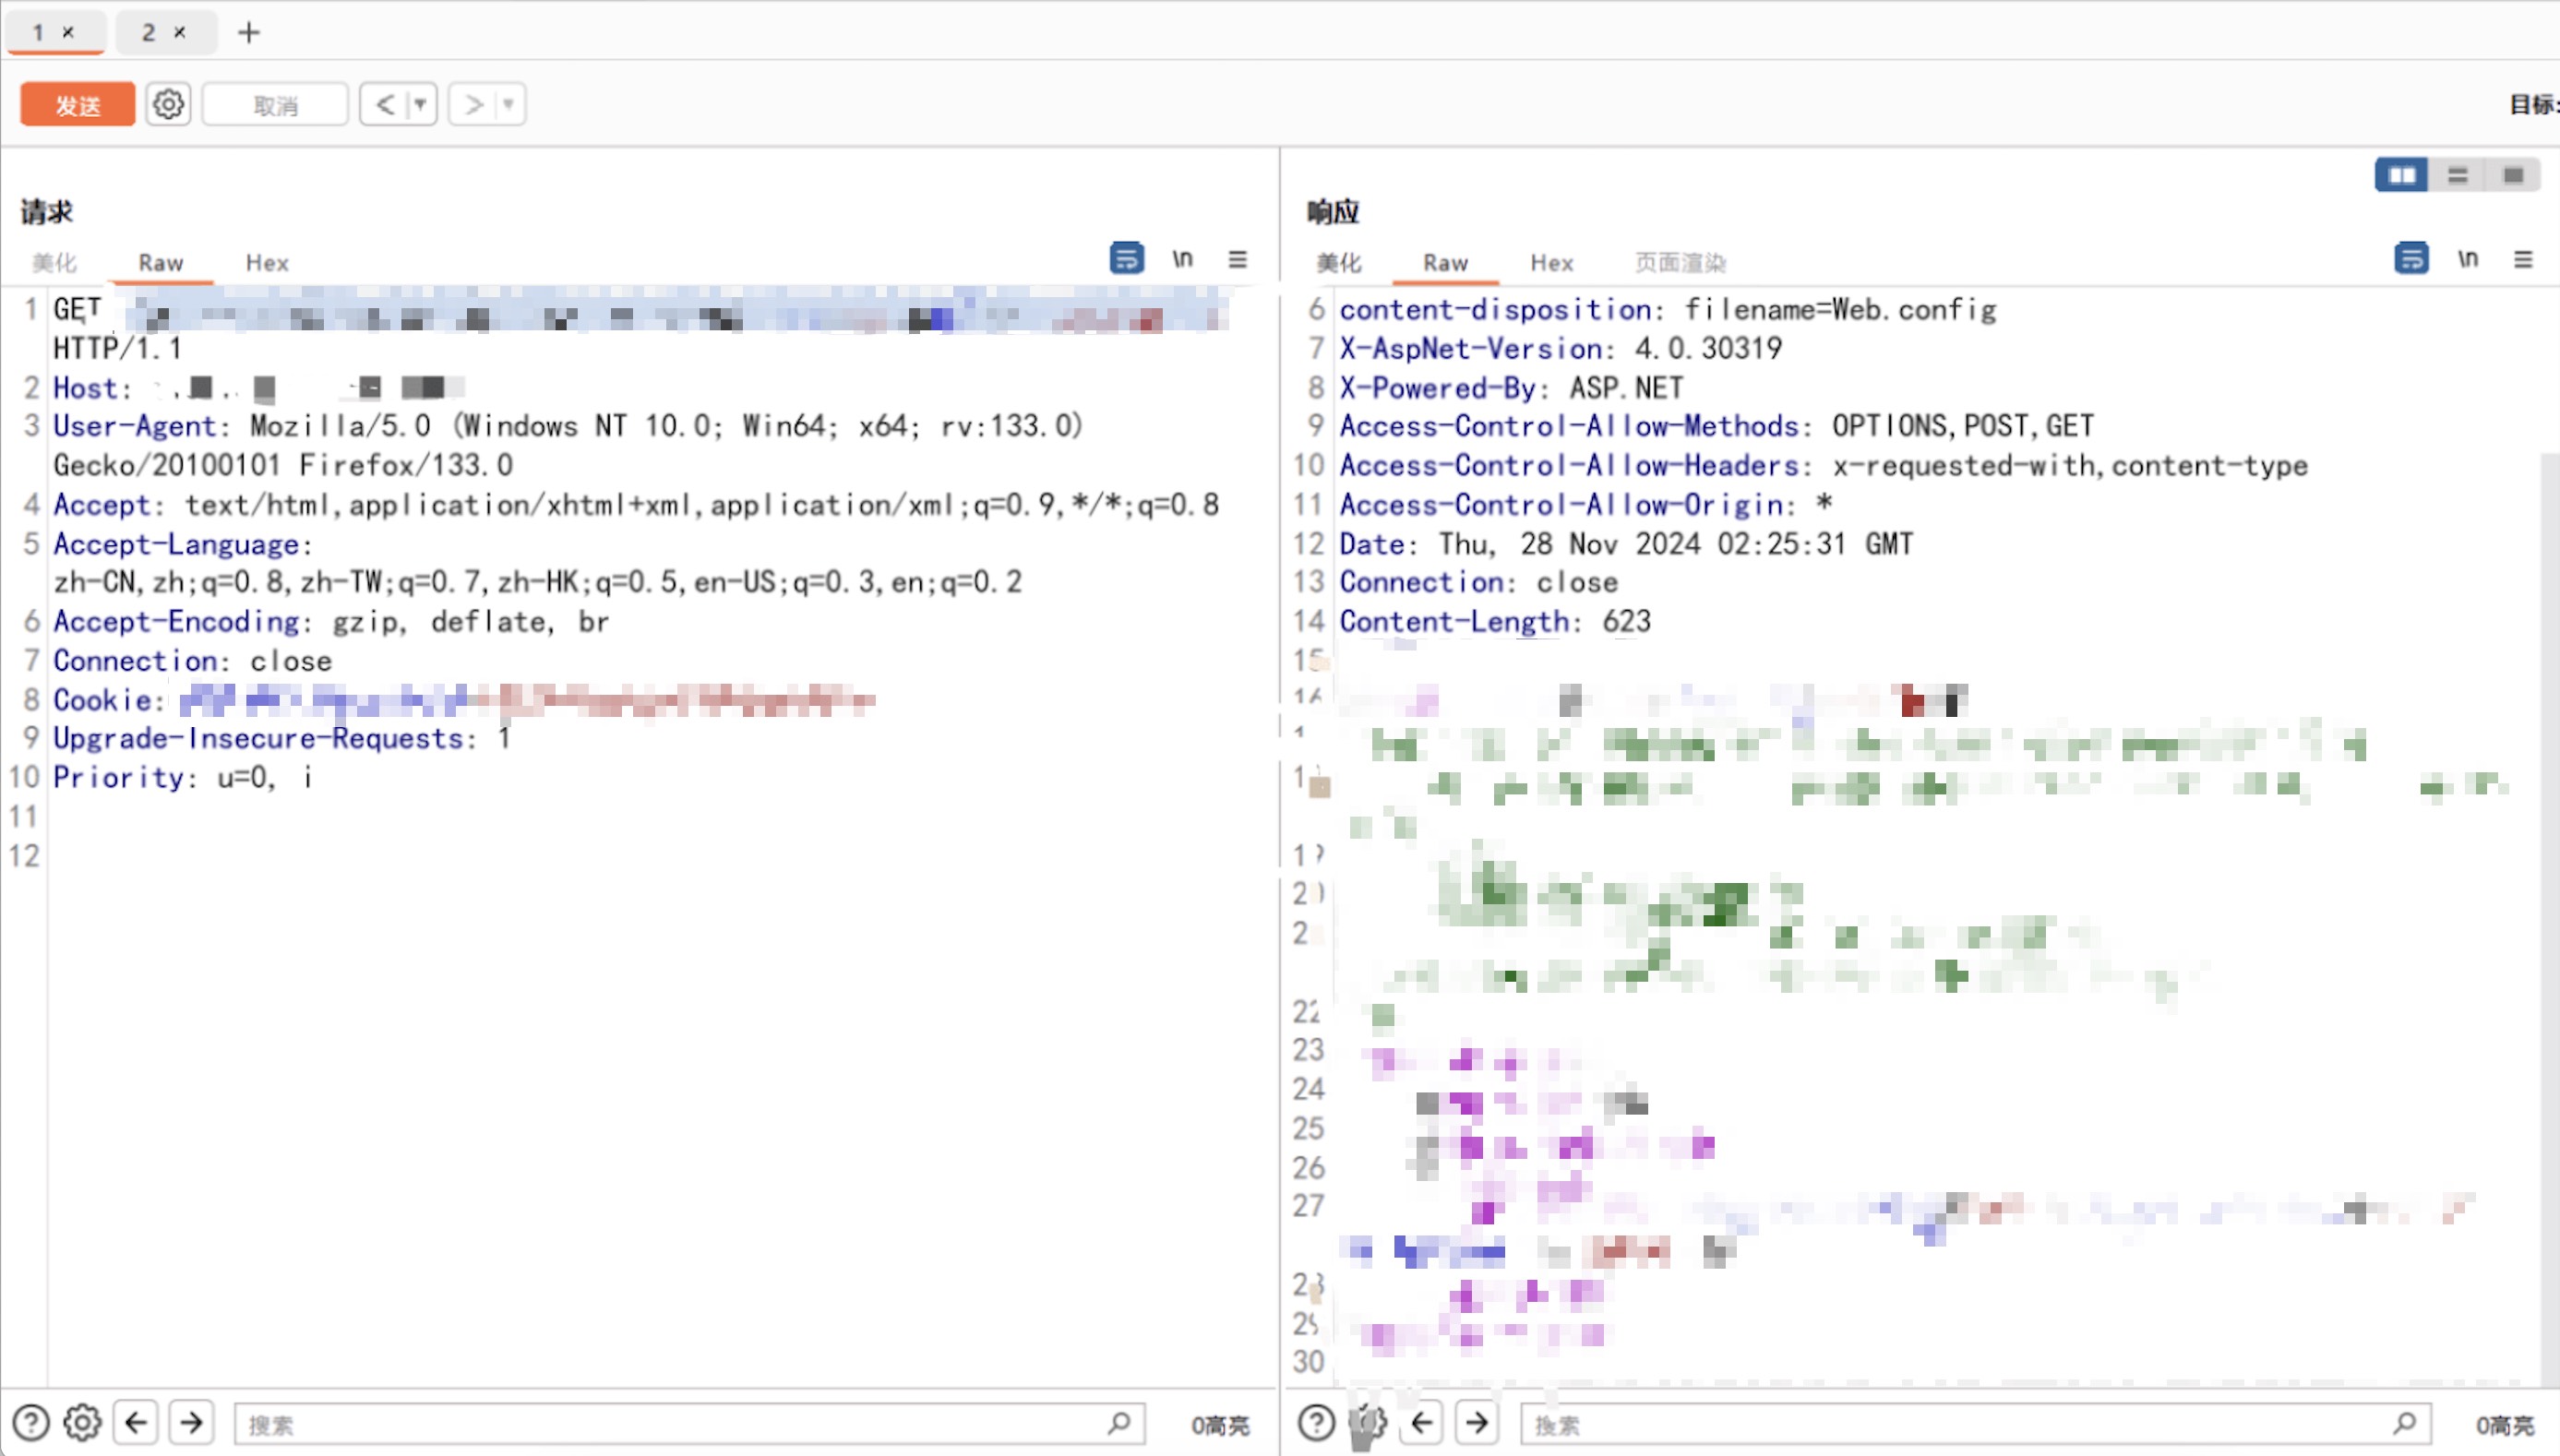Image resolution: width=2560 pixels, height=1456 pixels.
Task: Switch to Repeater tab 1
Action: coord(38,32)
